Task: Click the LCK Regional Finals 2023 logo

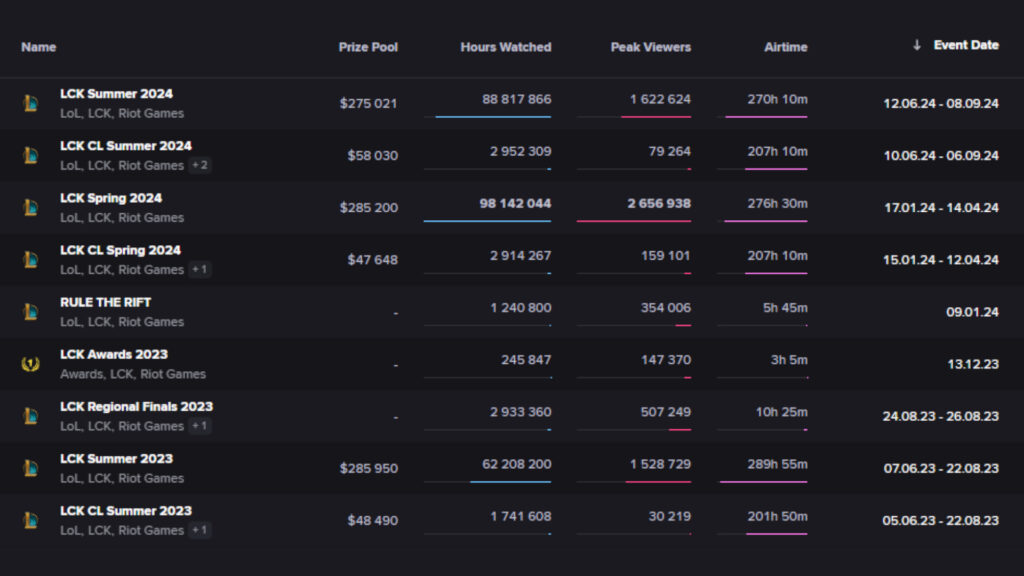Action: pos(30,415)
